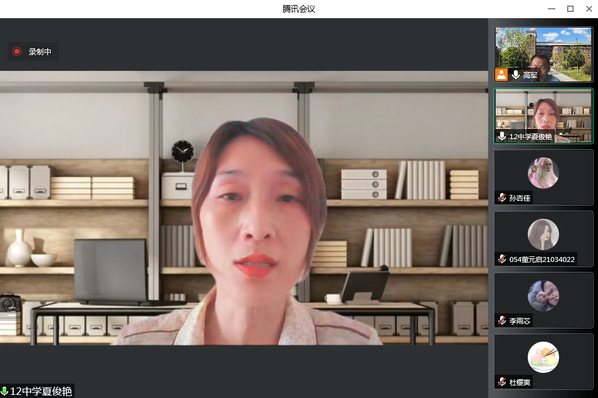The height and width of the screenshot is (398, 598).
Task: Click microphone icon on 12中学夏俊艳 thumbnail
Action: (502, 136)
